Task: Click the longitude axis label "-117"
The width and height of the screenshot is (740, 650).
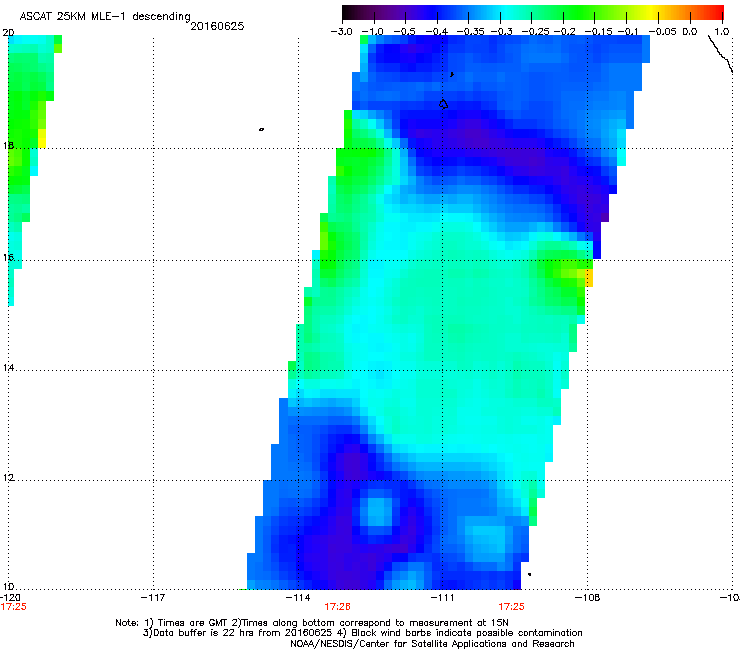Action: [153, 598]
